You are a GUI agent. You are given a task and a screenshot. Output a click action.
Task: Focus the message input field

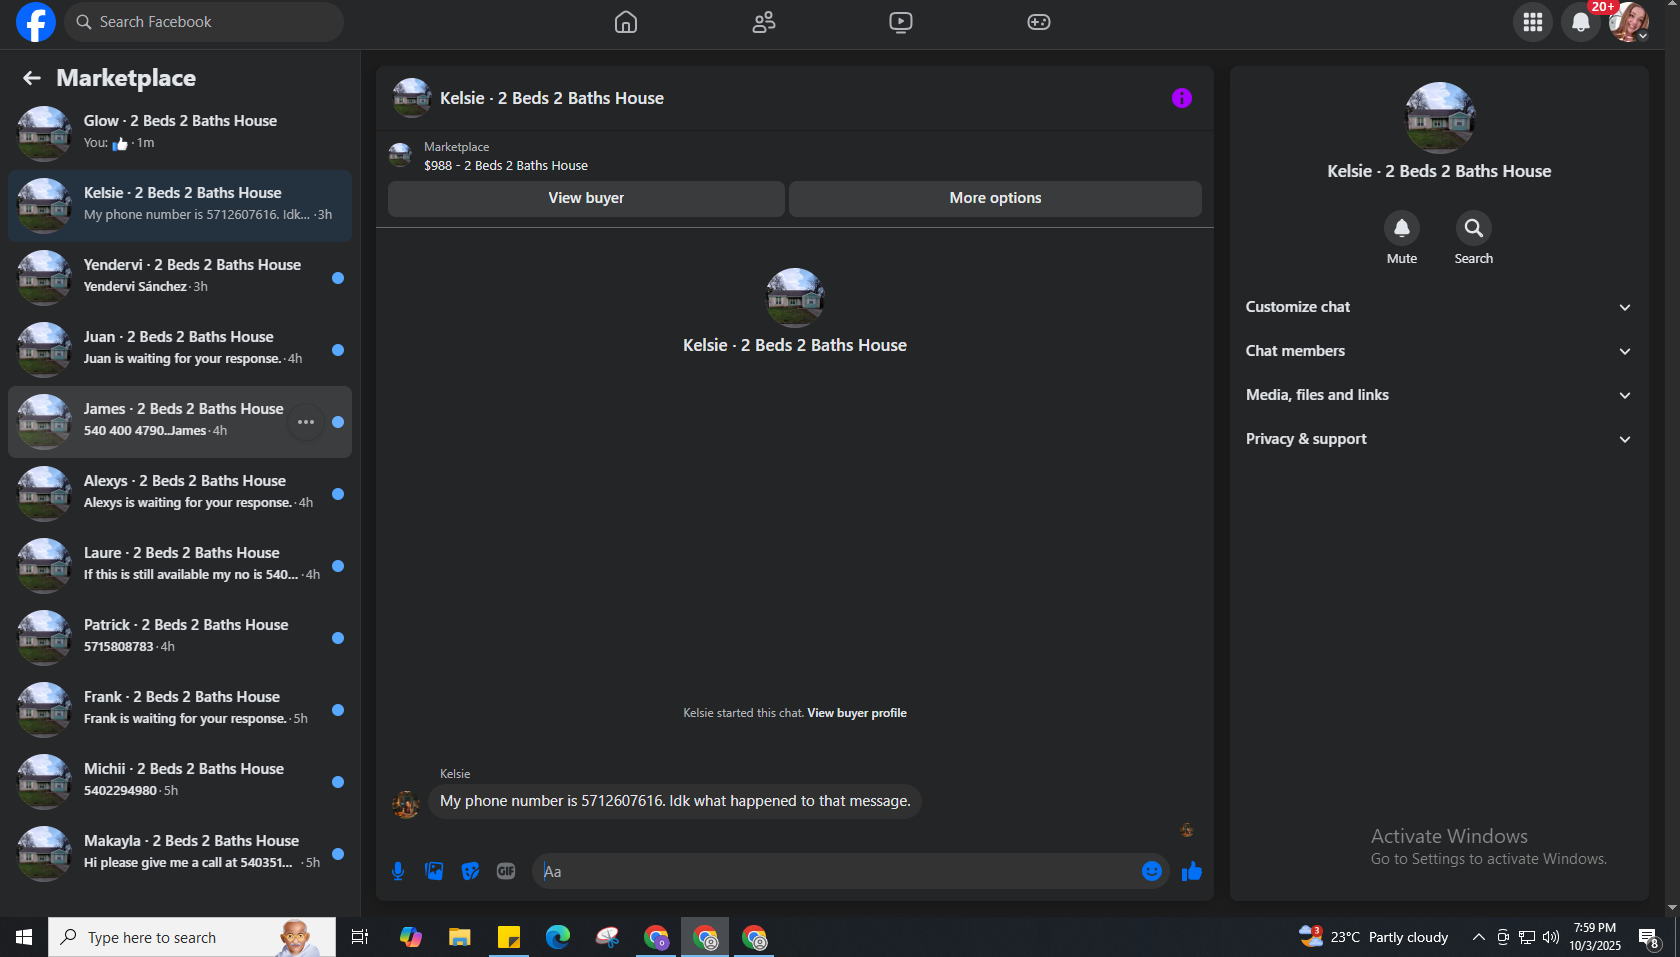(840, 871)
